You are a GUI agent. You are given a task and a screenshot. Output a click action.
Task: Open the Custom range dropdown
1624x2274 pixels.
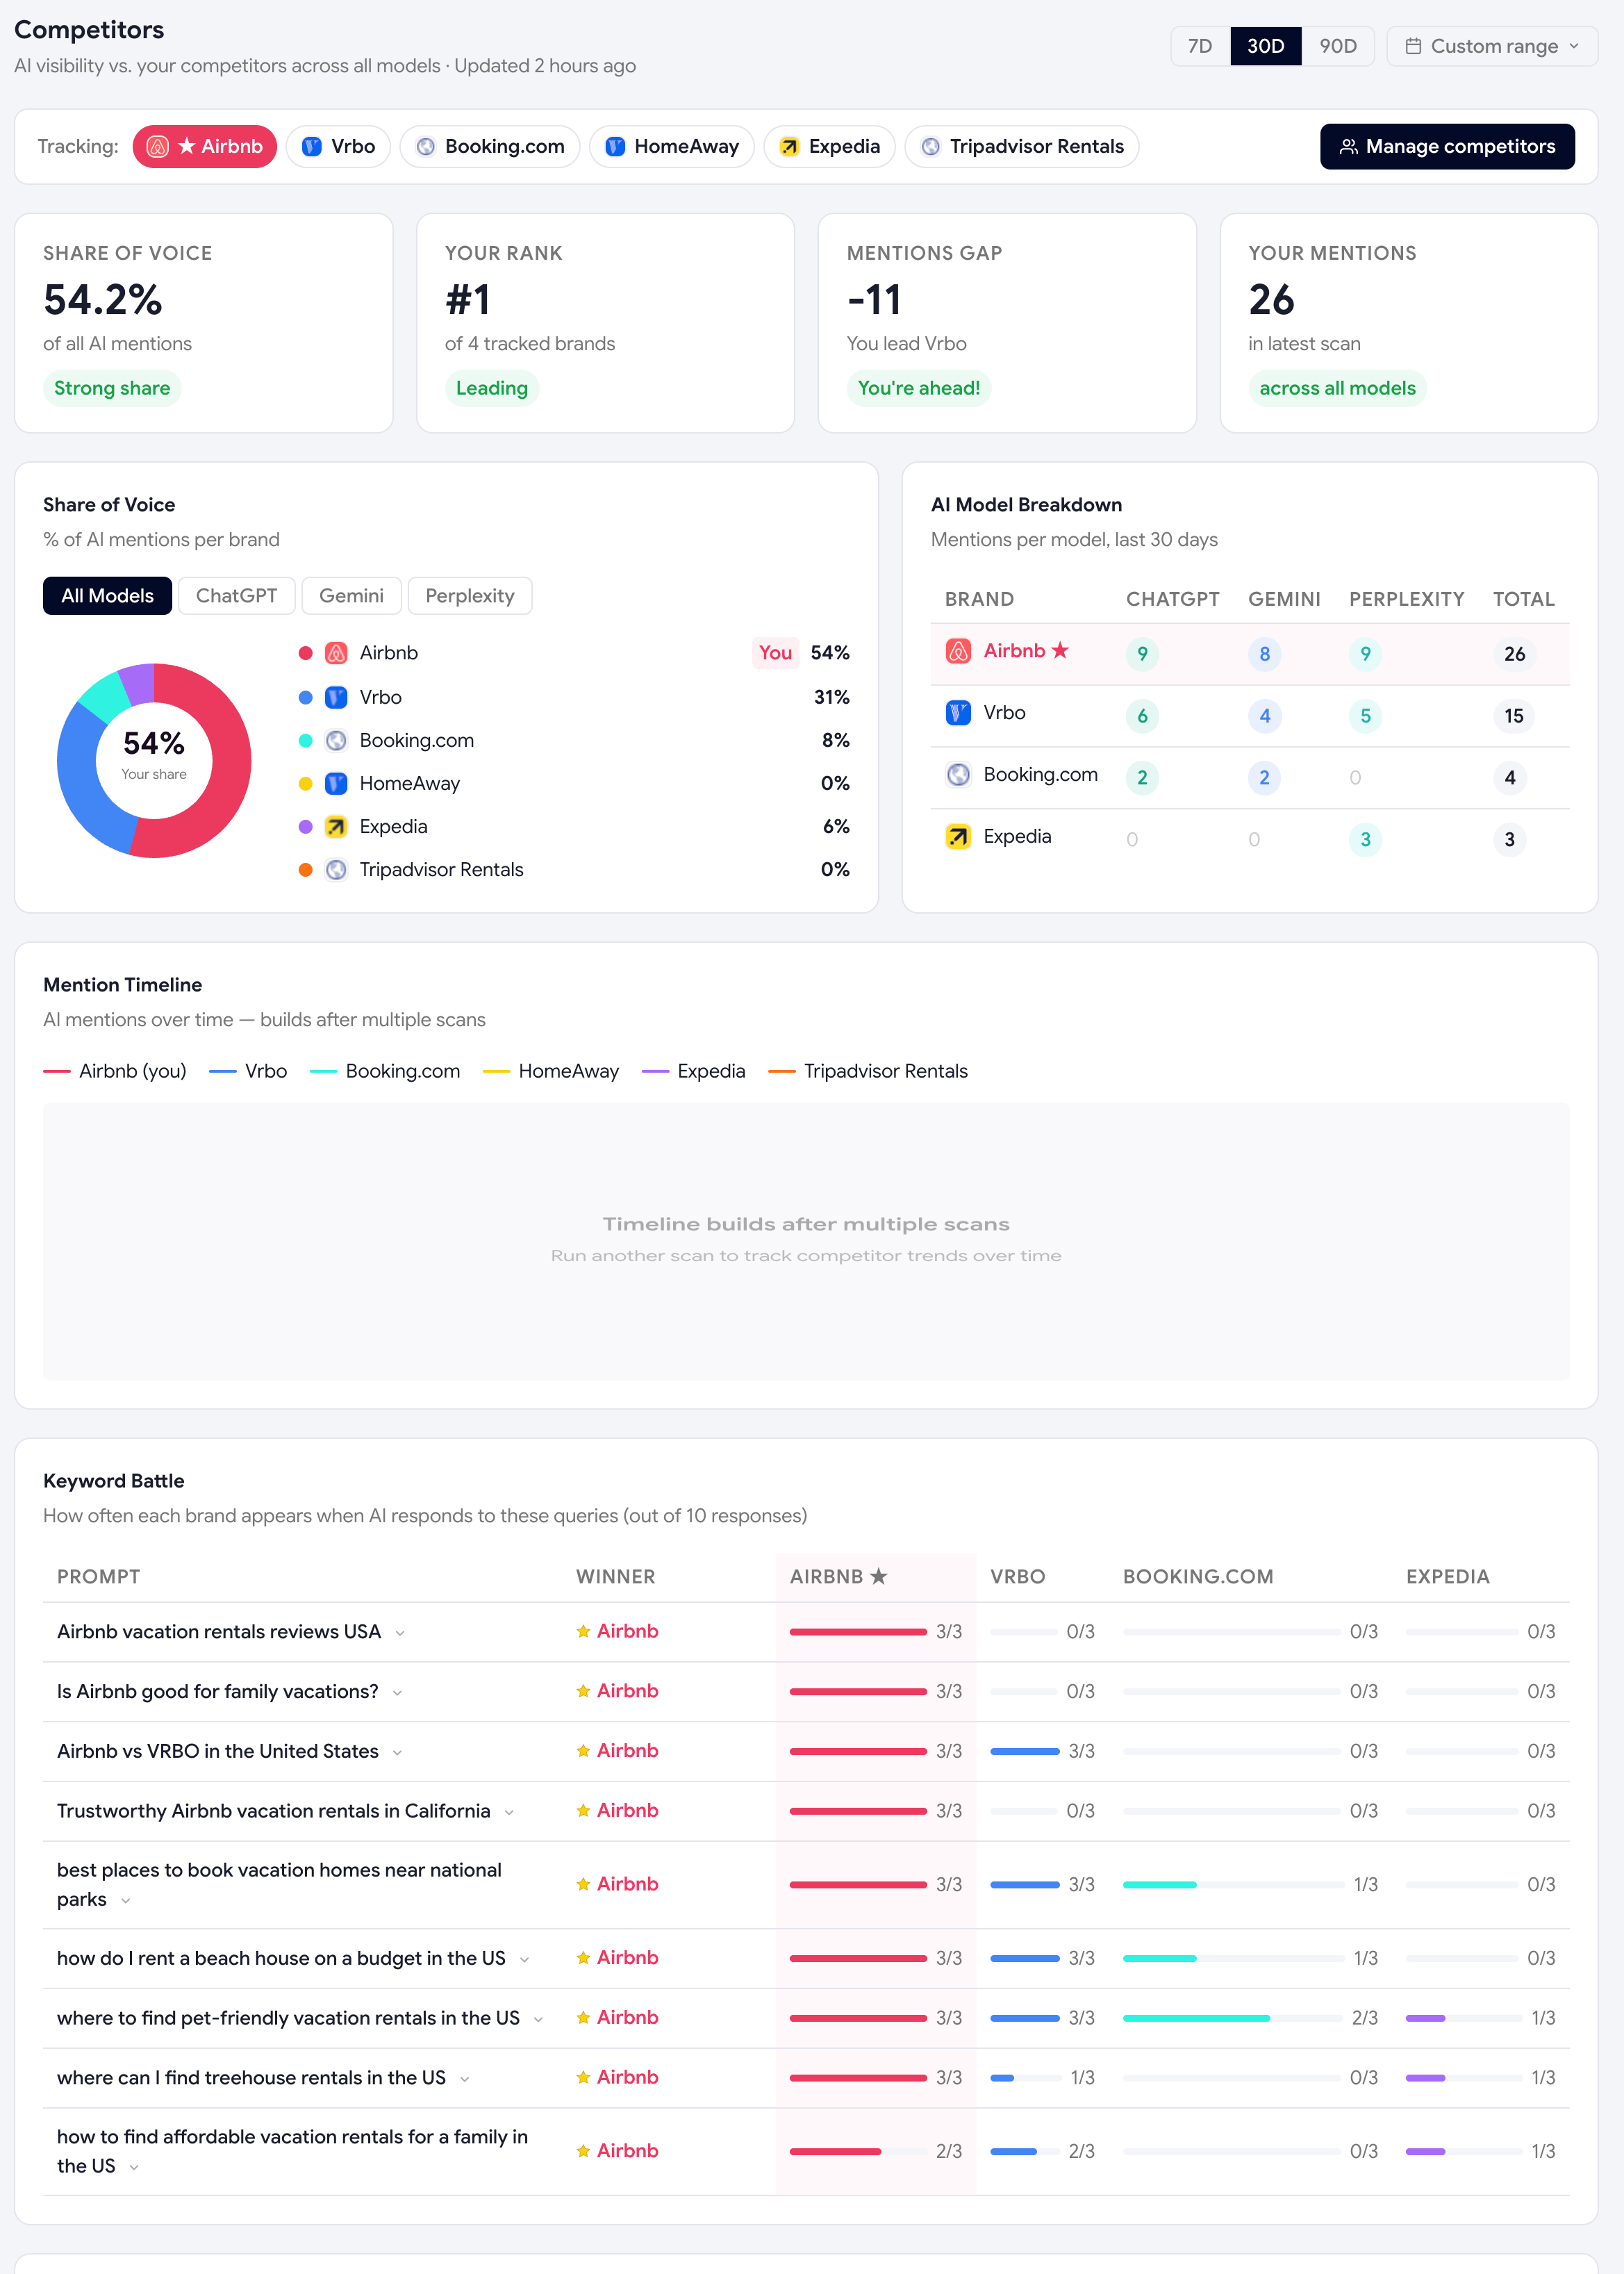[x=1492, y=46]
